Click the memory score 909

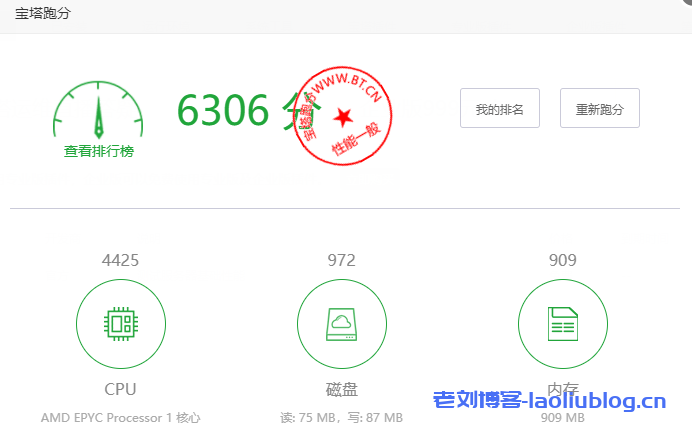pyautogui.click(x=563, y=261)
